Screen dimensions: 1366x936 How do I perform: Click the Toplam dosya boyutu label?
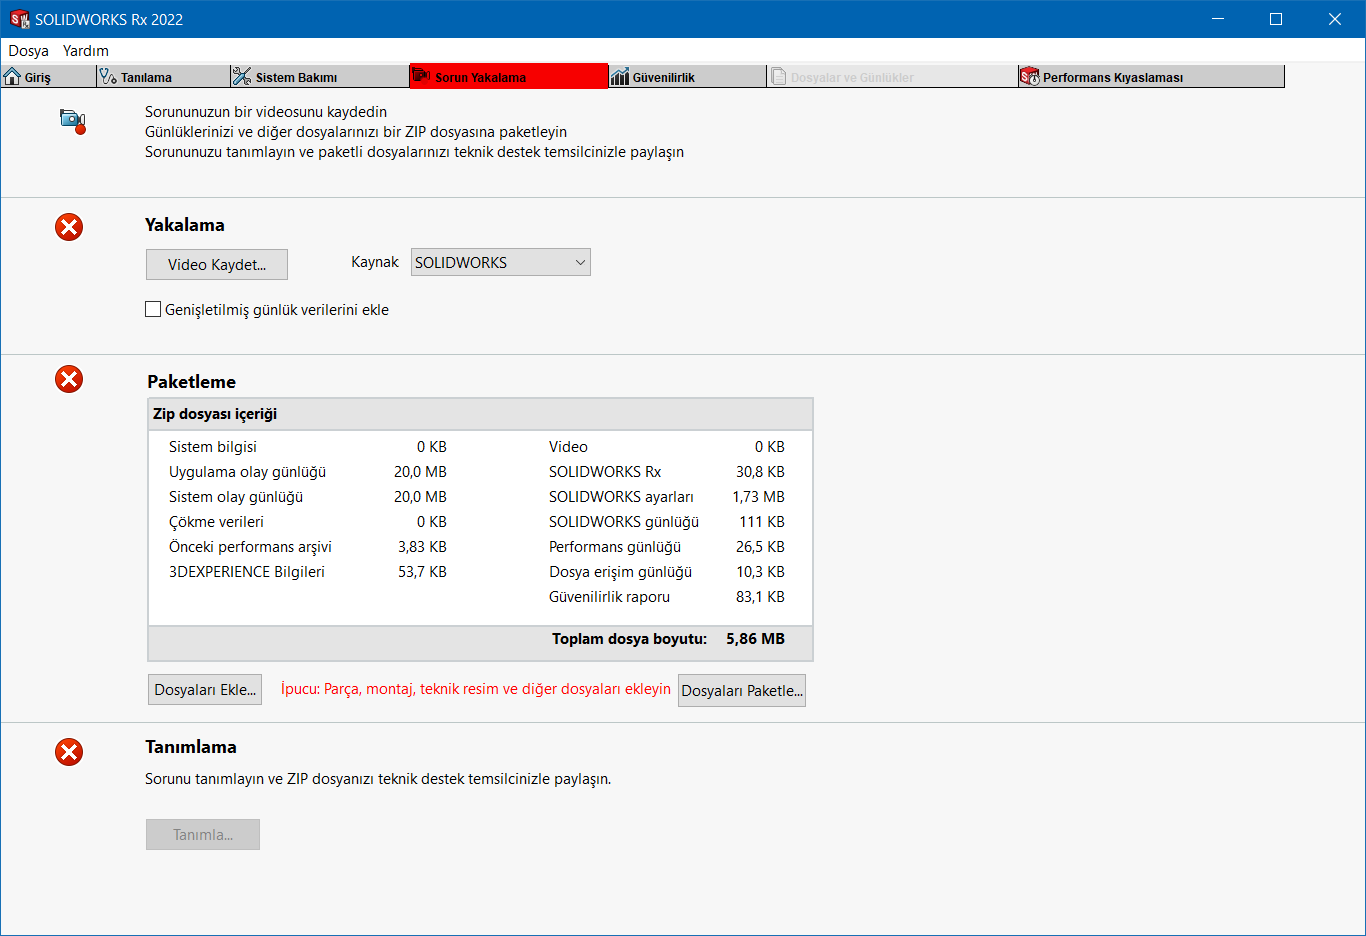point(629,639)
